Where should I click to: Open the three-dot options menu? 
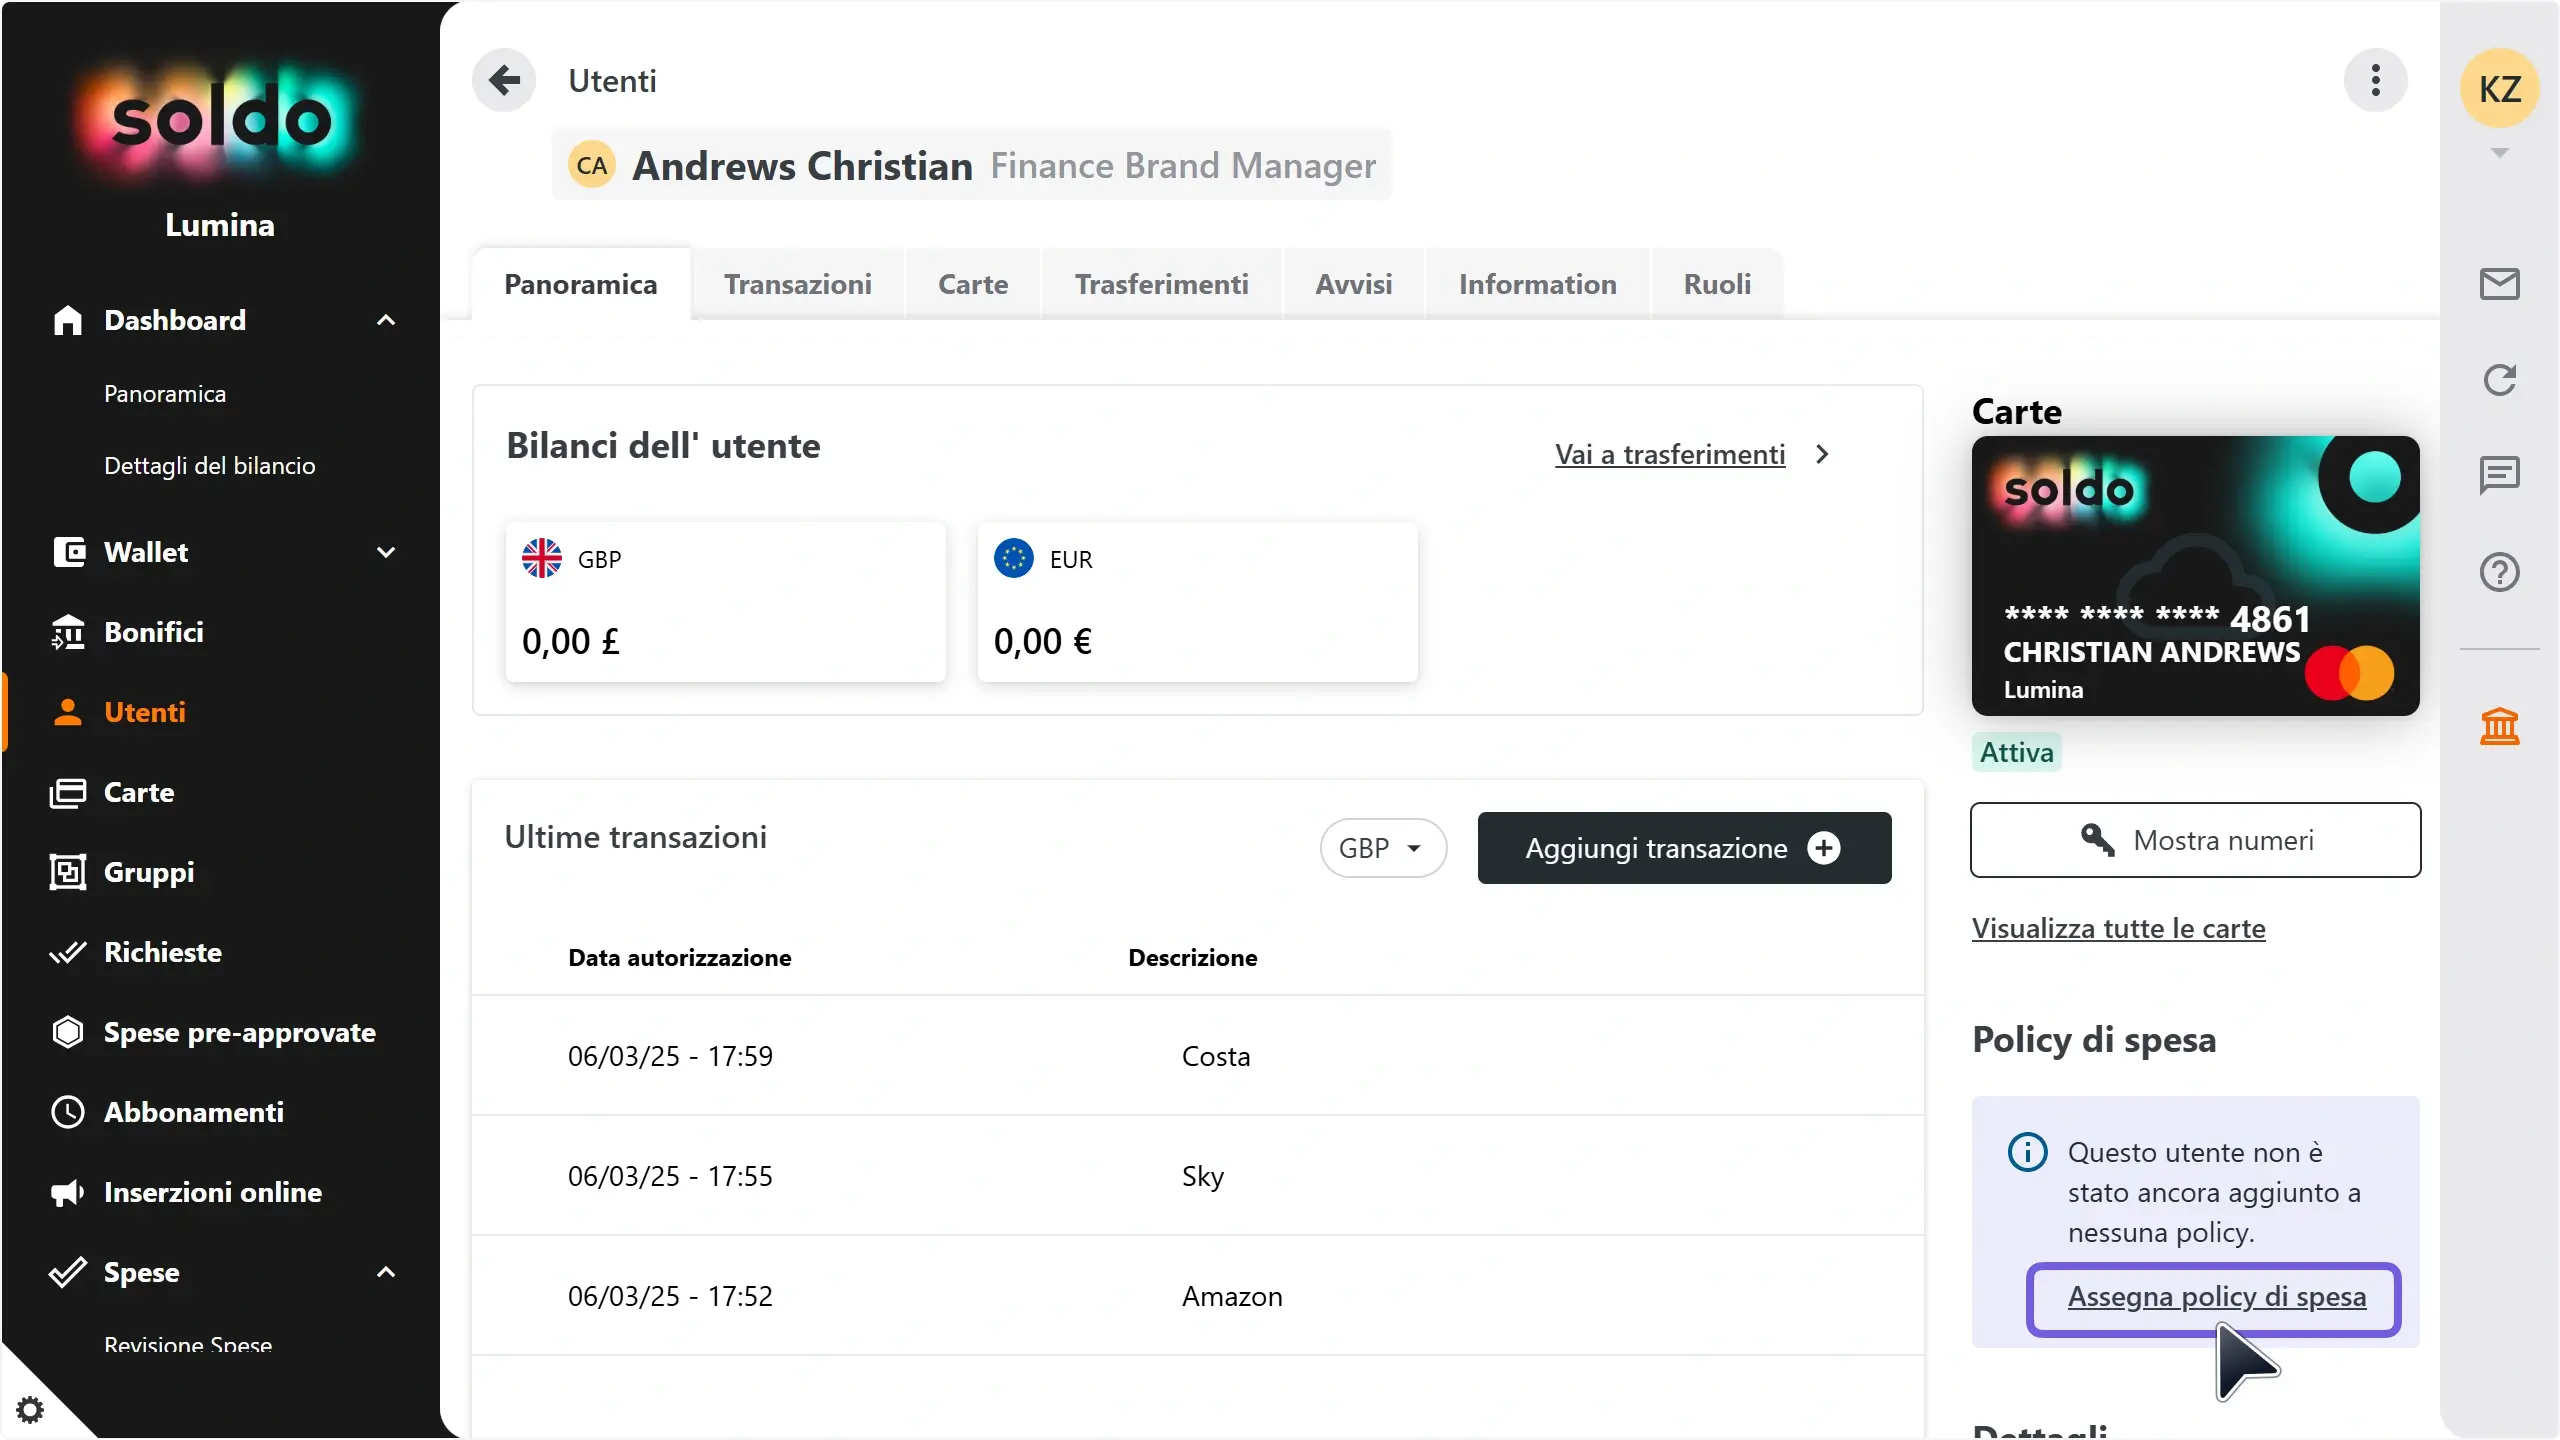tap(2375, 80)
